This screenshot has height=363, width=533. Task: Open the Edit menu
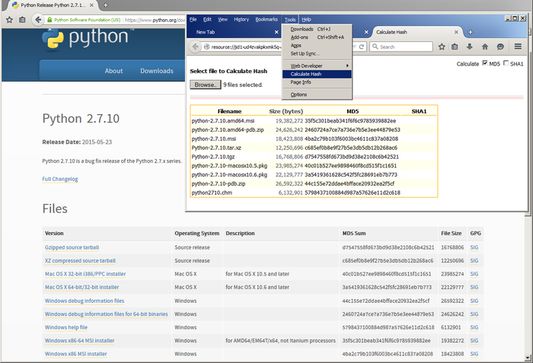207,19
